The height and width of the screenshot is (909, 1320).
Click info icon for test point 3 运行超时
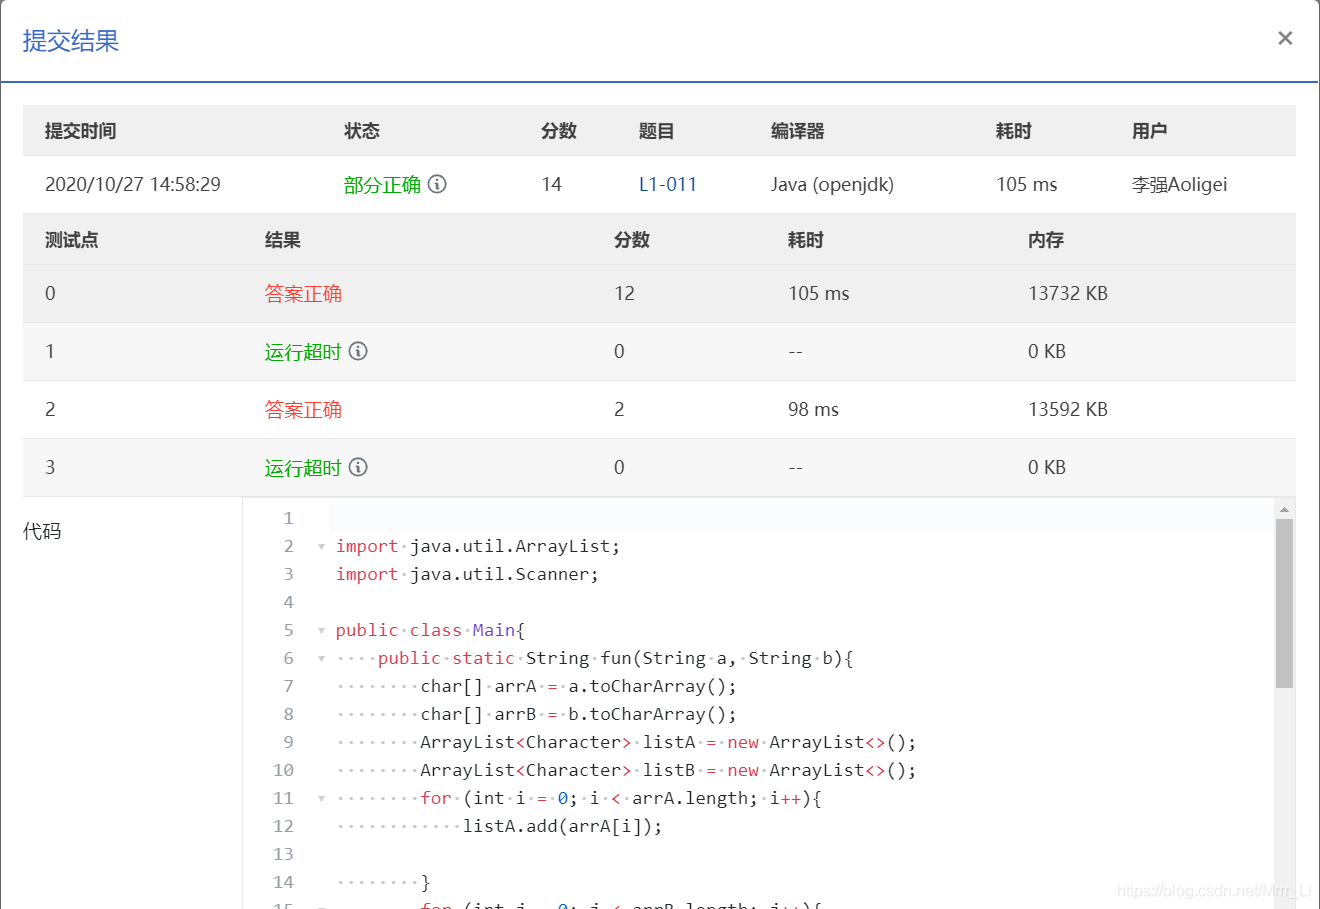coord(358,467)
